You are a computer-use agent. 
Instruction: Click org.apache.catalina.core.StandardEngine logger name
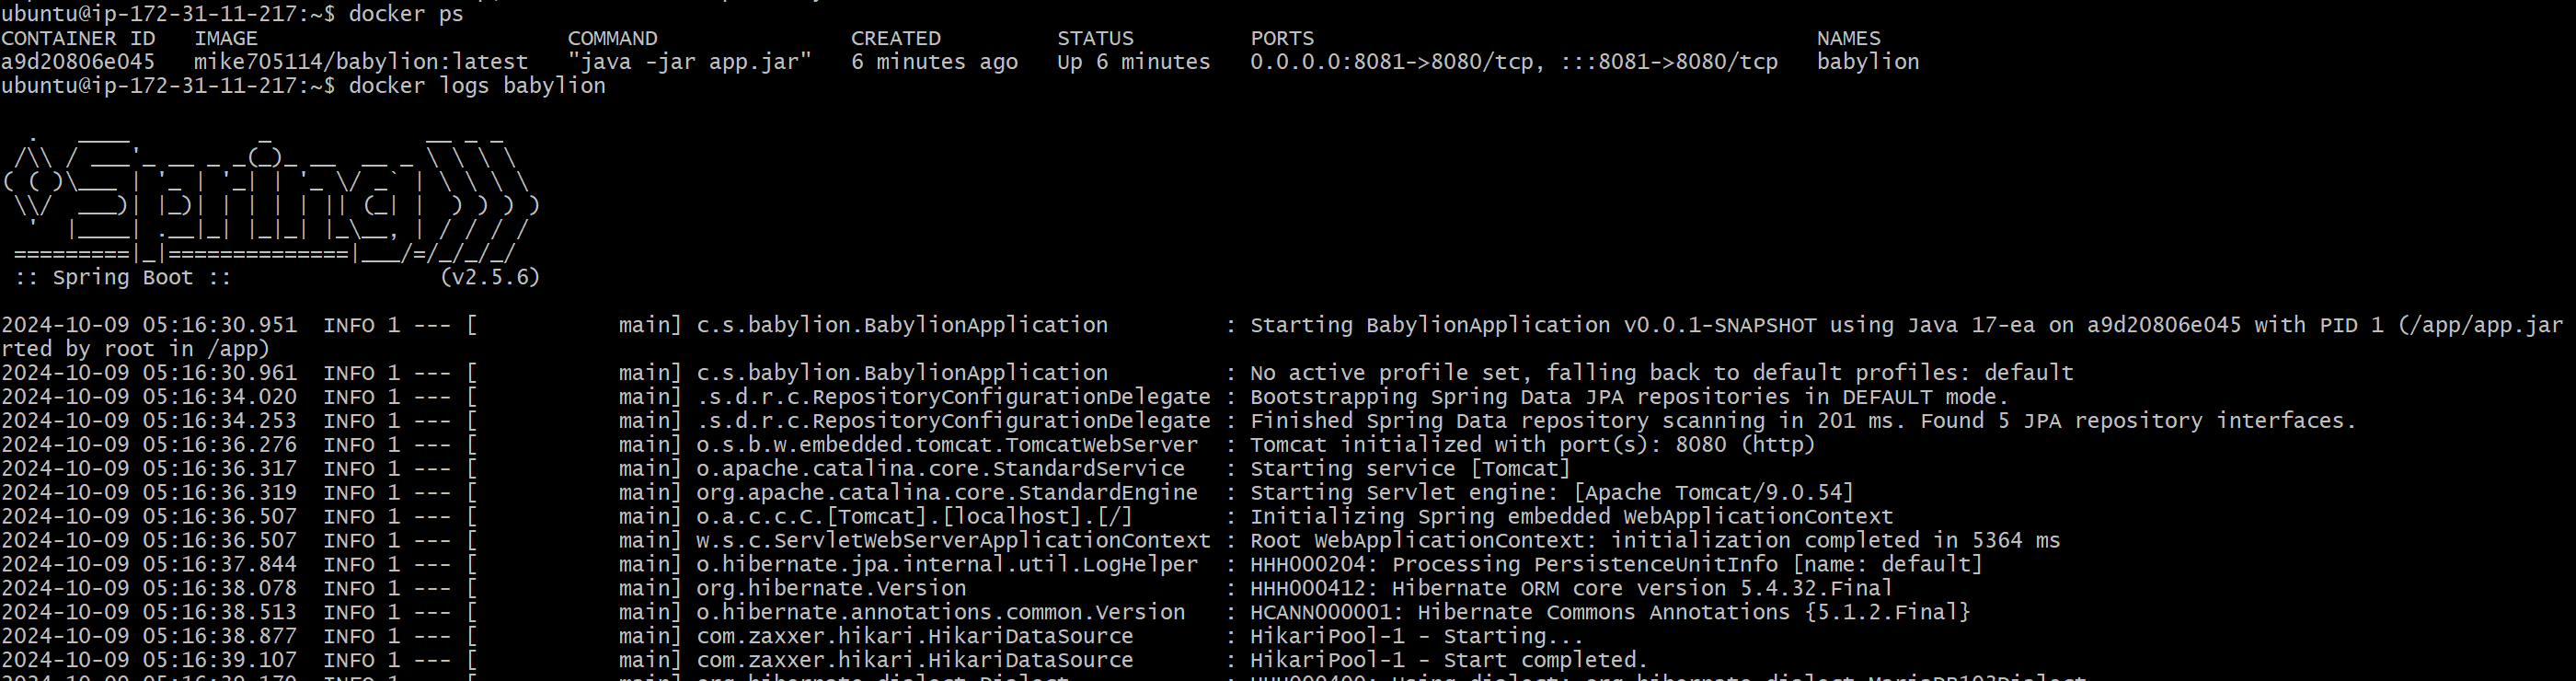947,493
